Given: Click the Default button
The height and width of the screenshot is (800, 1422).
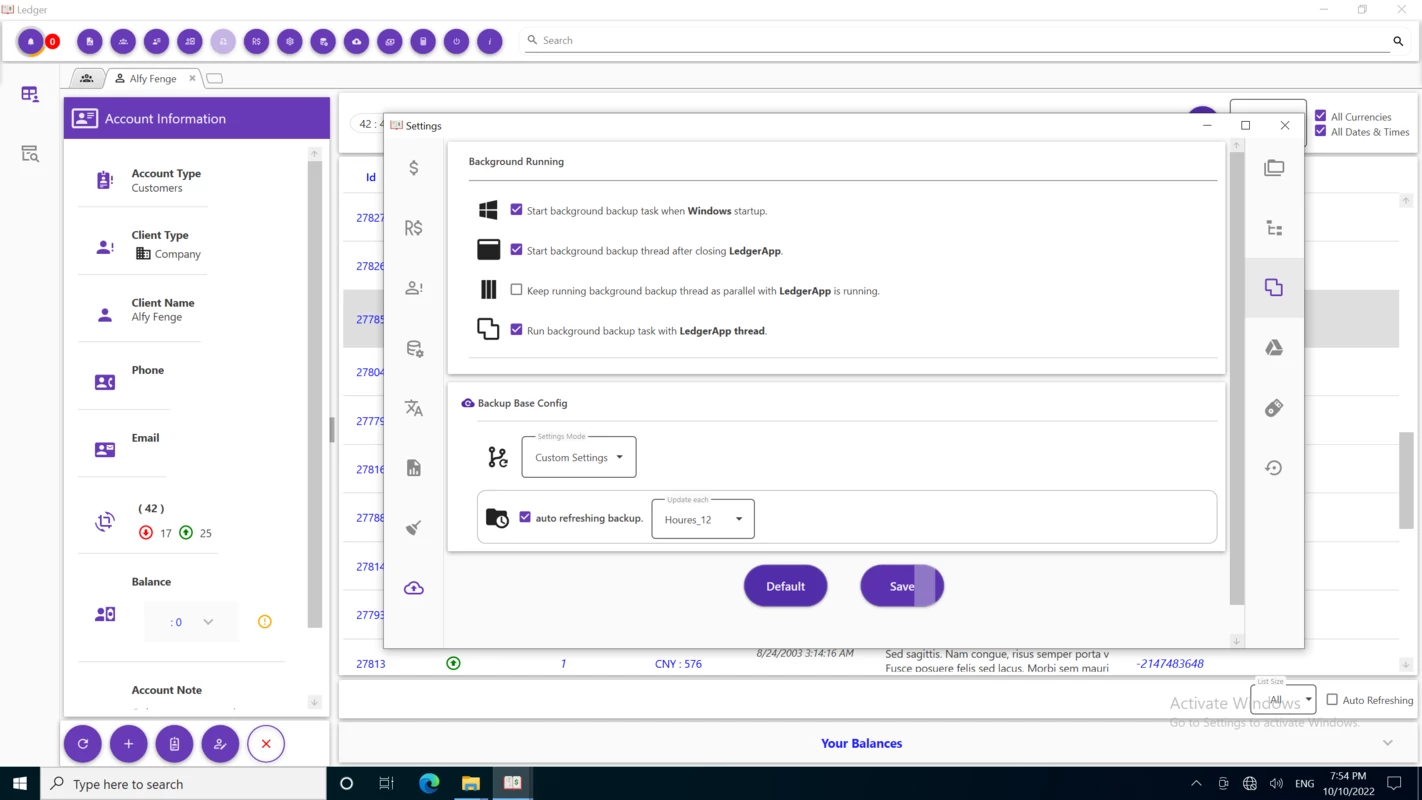Looking at the screenshot, I should pyautogui.click(x=785, y=586).
